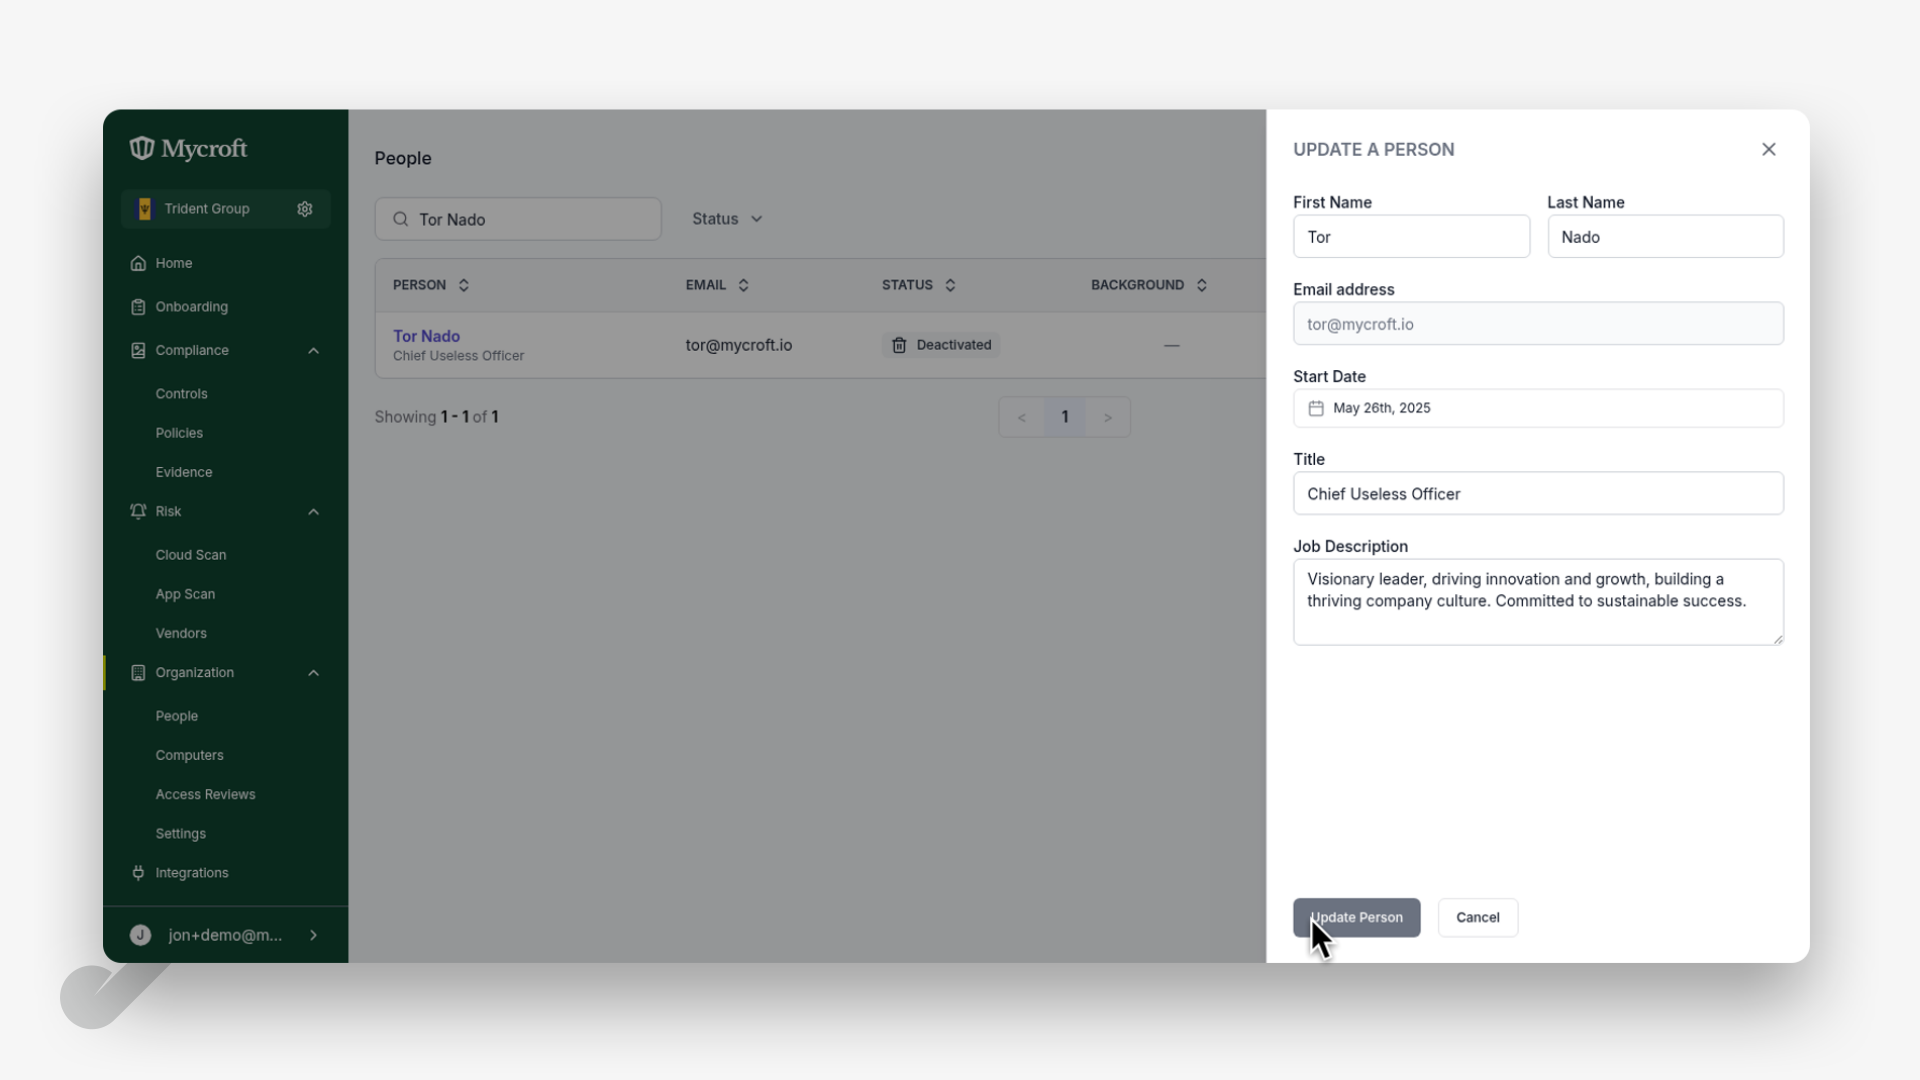The width and height of the screenshot is (1920, 1080).
Task: Open Trident Group settings gear
Action: [x=305, y=209]
